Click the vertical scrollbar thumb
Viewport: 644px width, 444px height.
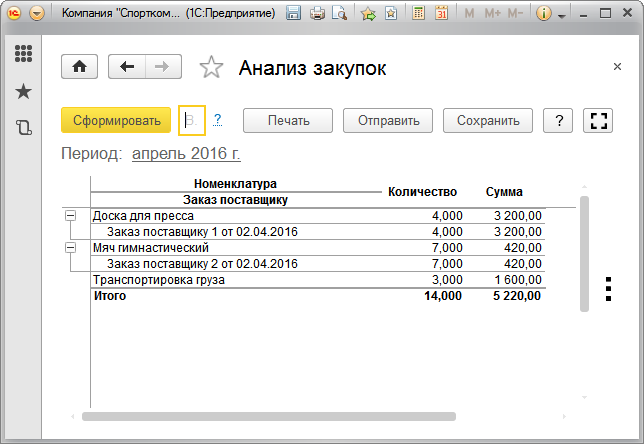(x=584, y=254)
